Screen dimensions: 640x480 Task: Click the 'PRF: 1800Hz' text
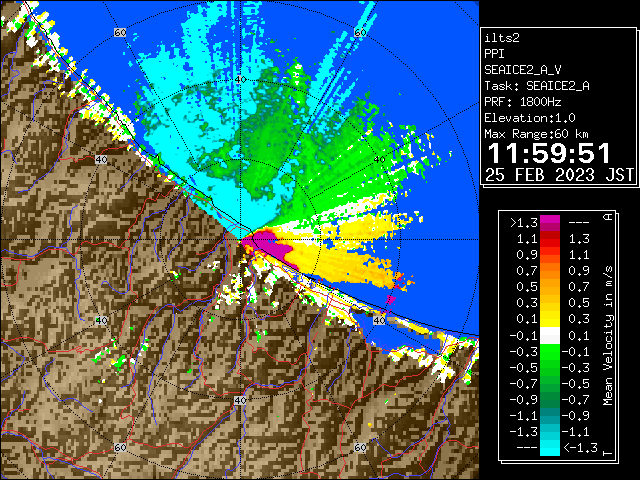522,102
